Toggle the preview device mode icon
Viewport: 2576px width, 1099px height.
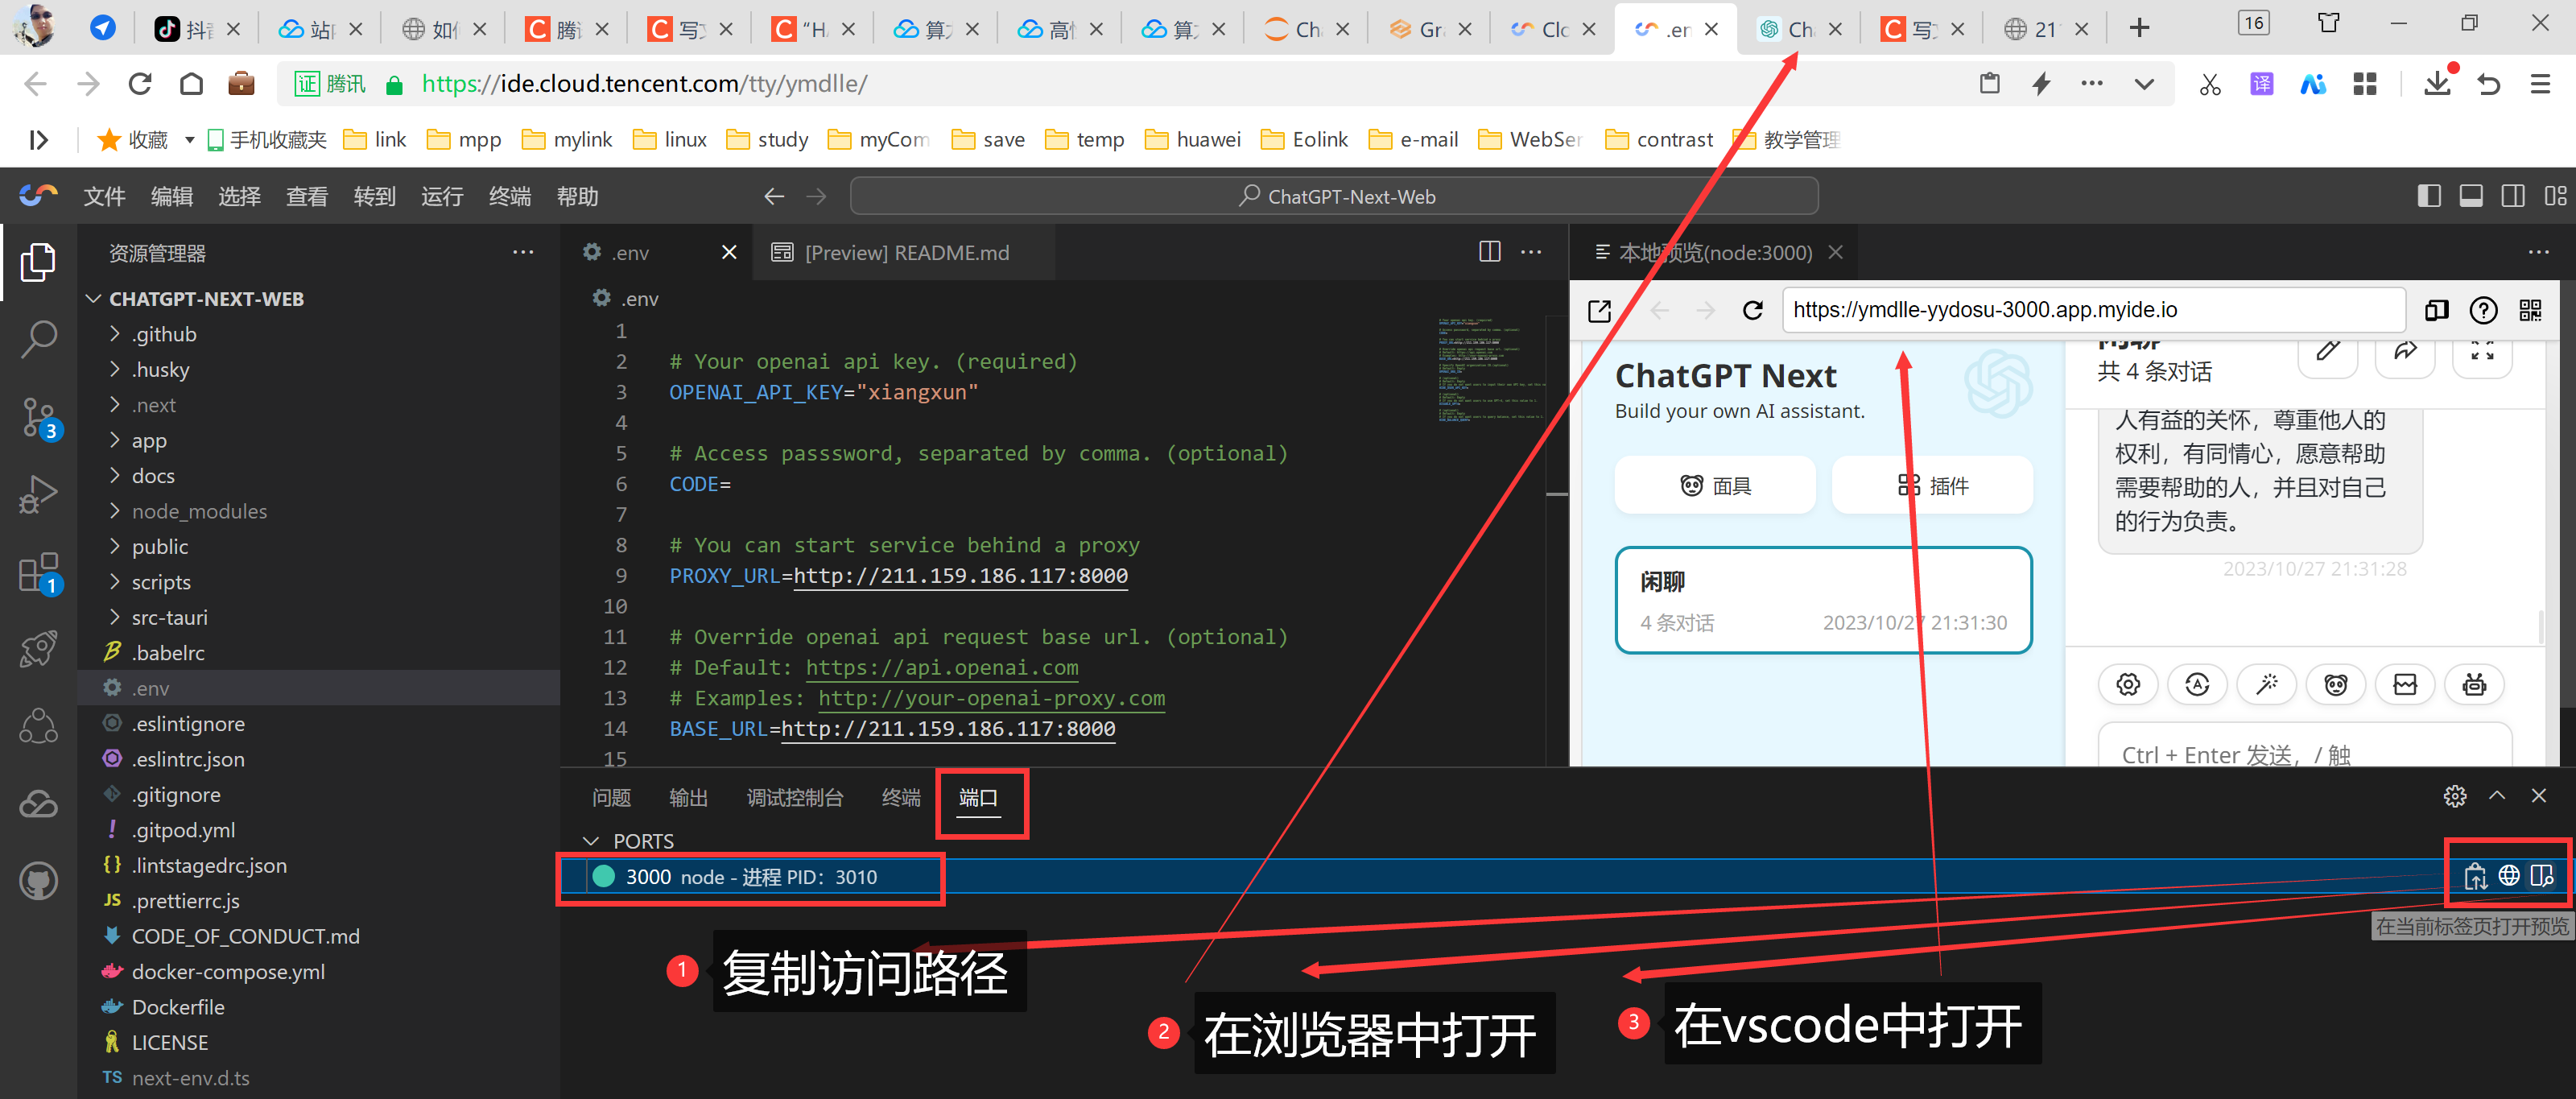coord(2437,310)
